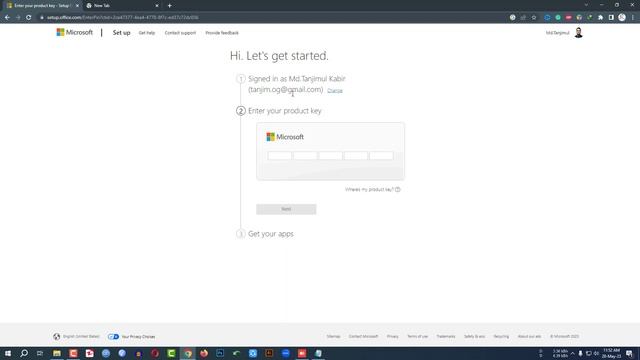This screenshot has height=360, width=640.
Task: Open Task View on the taskbar
Action: pyautogui.click(x=40, y=353)
